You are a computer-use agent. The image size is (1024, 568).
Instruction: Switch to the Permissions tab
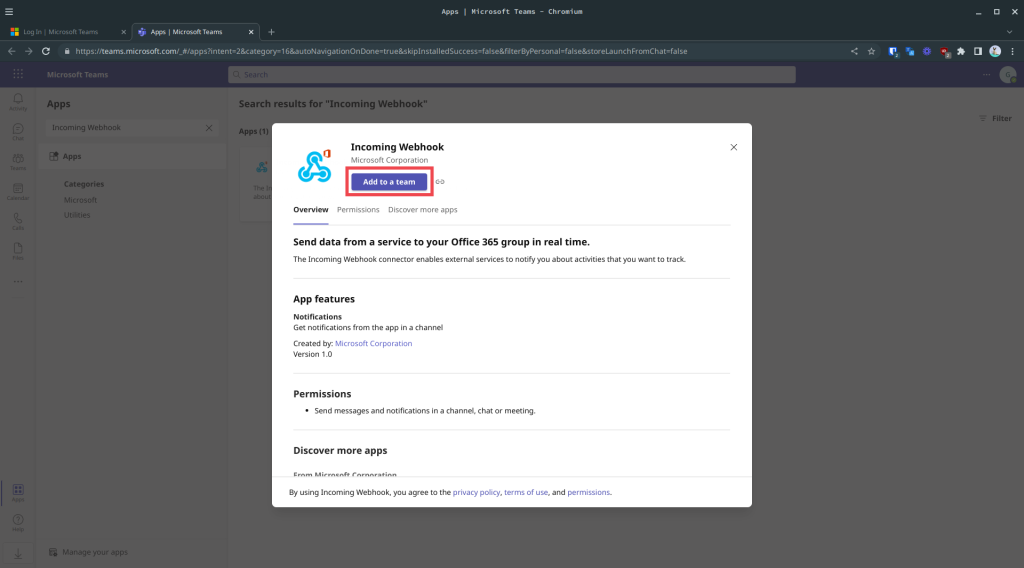click(x=358, y=210)
